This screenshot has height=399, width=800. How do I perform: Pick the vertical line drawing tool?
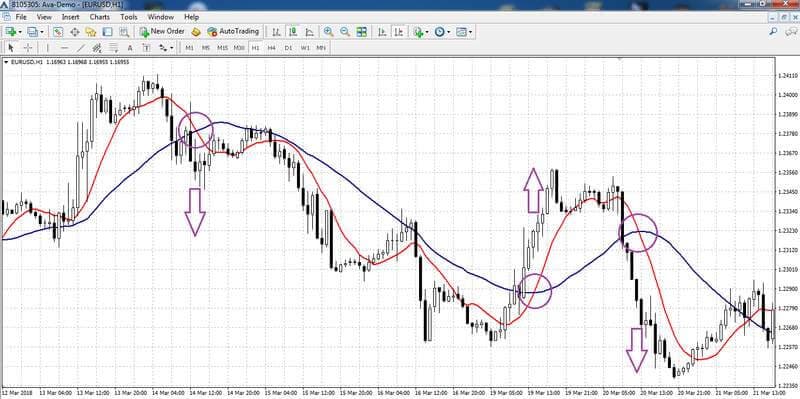click(x=48, y=47)
